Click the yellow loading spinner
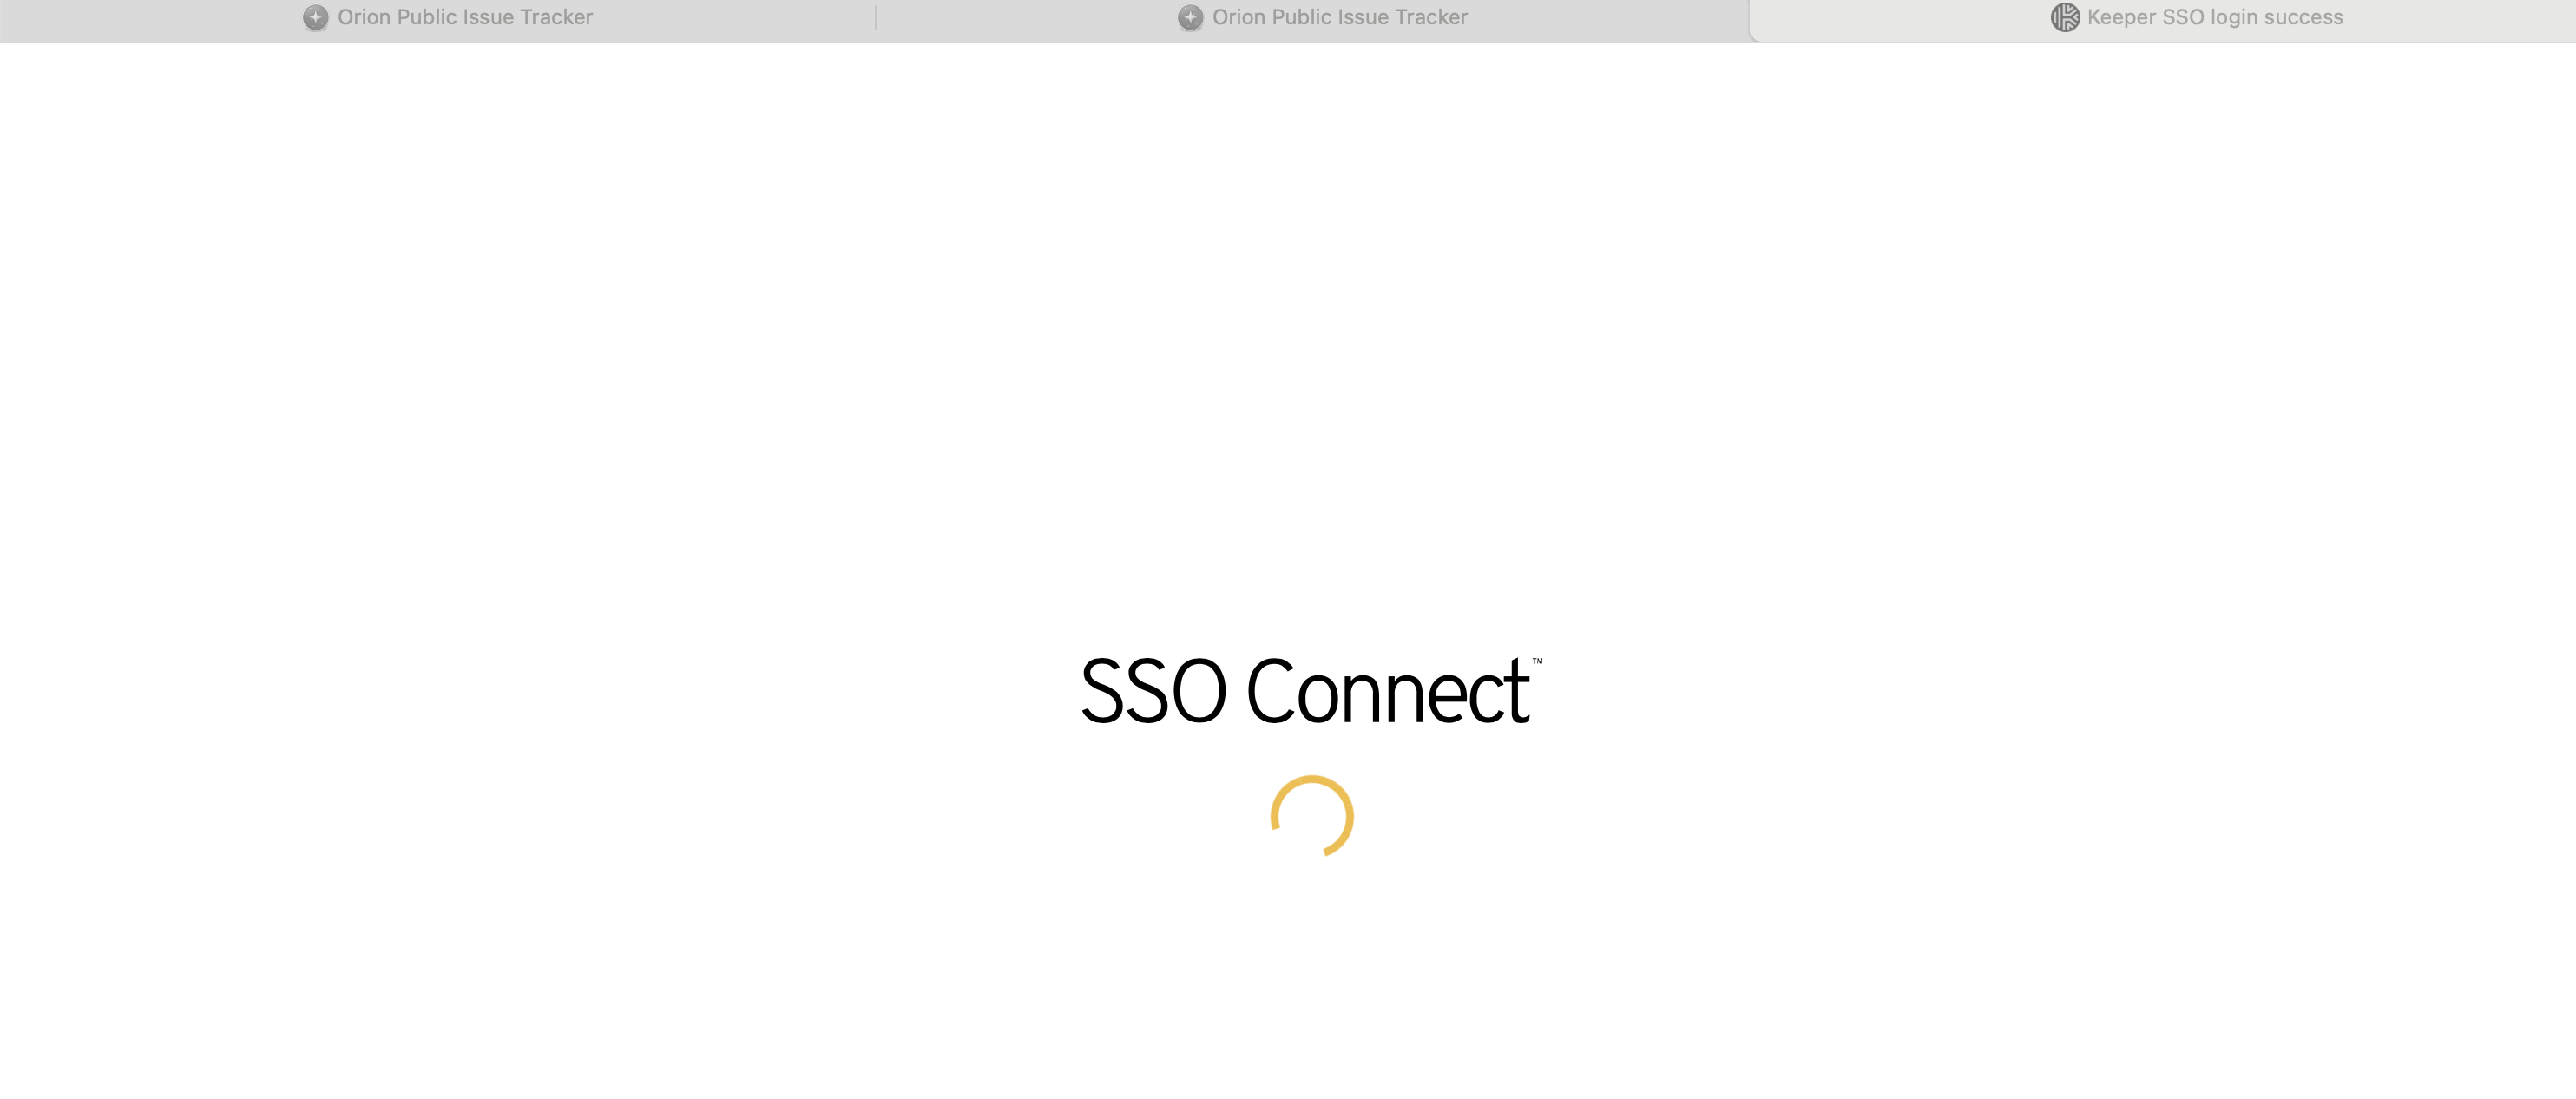2576x1099 pixels. (1312, 816)
